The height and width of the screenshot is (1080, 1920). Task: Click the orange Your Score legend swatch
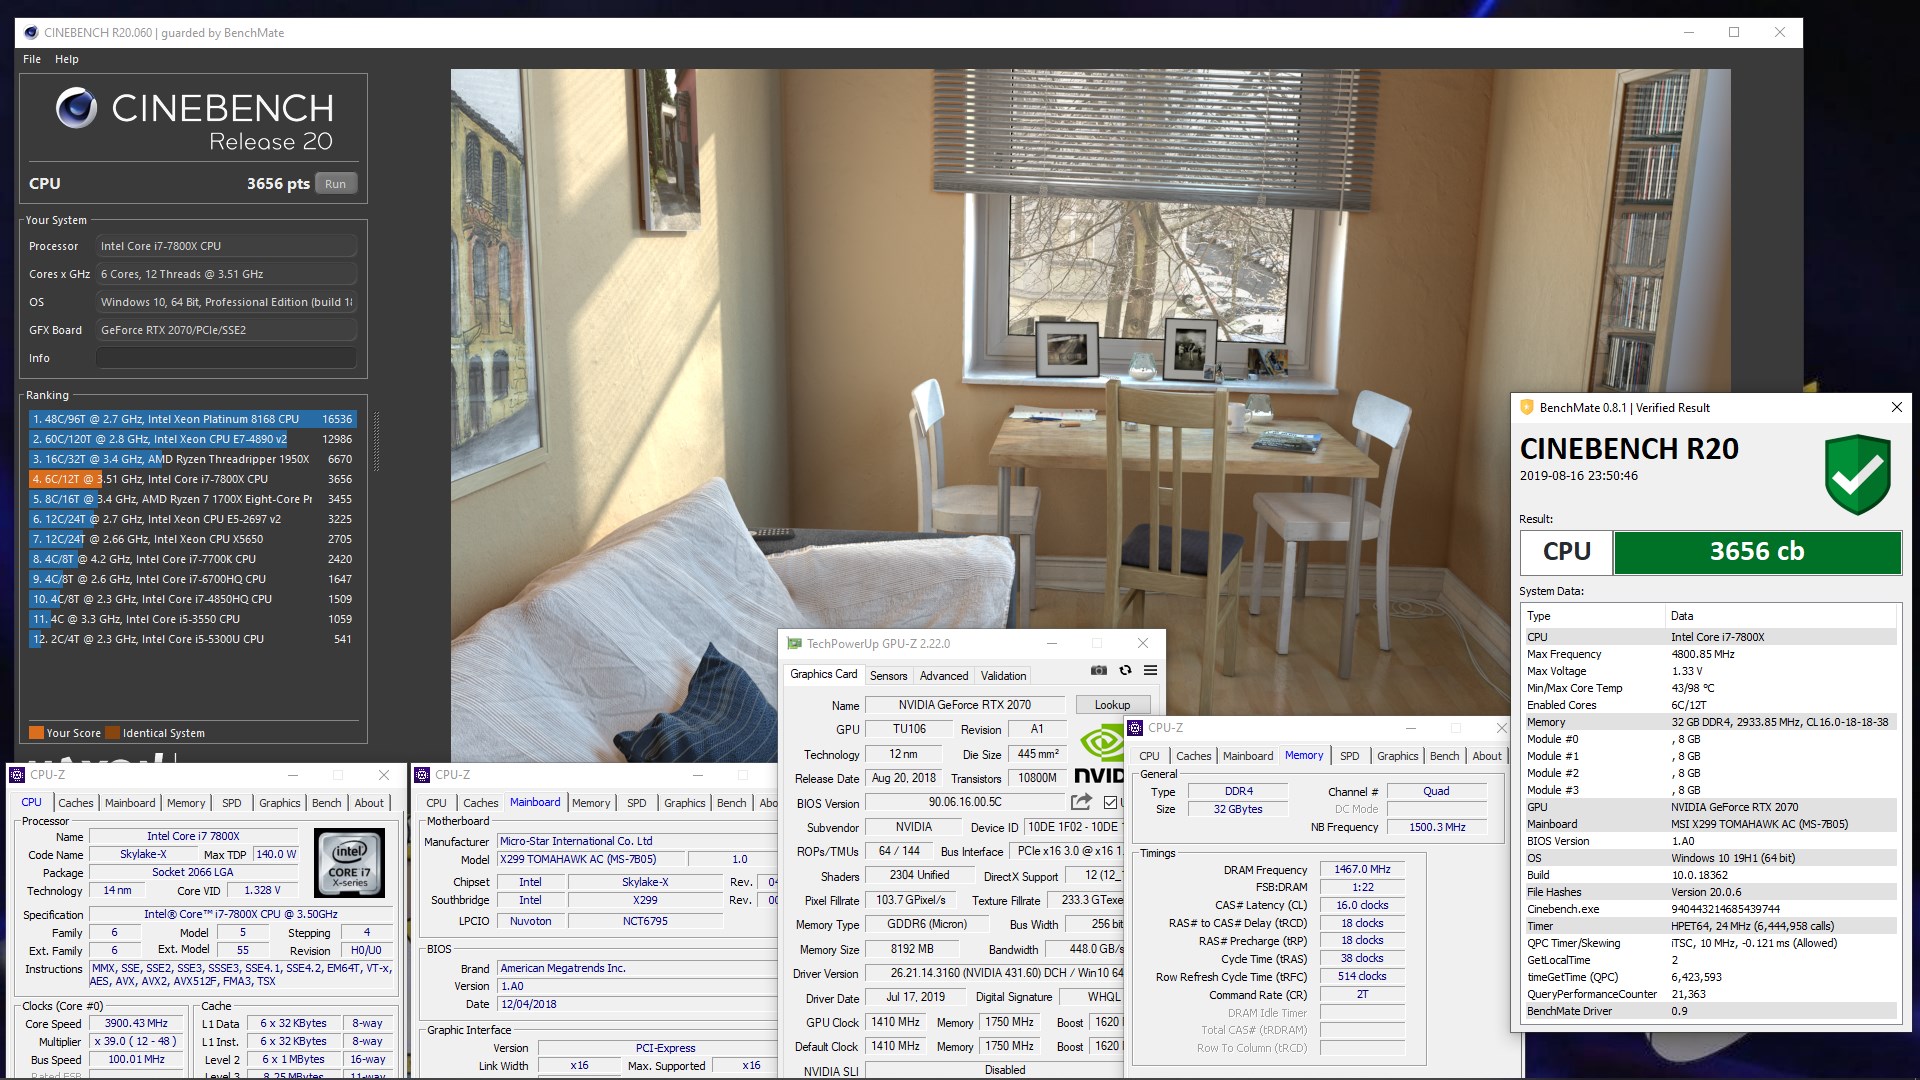pos(36,732)
